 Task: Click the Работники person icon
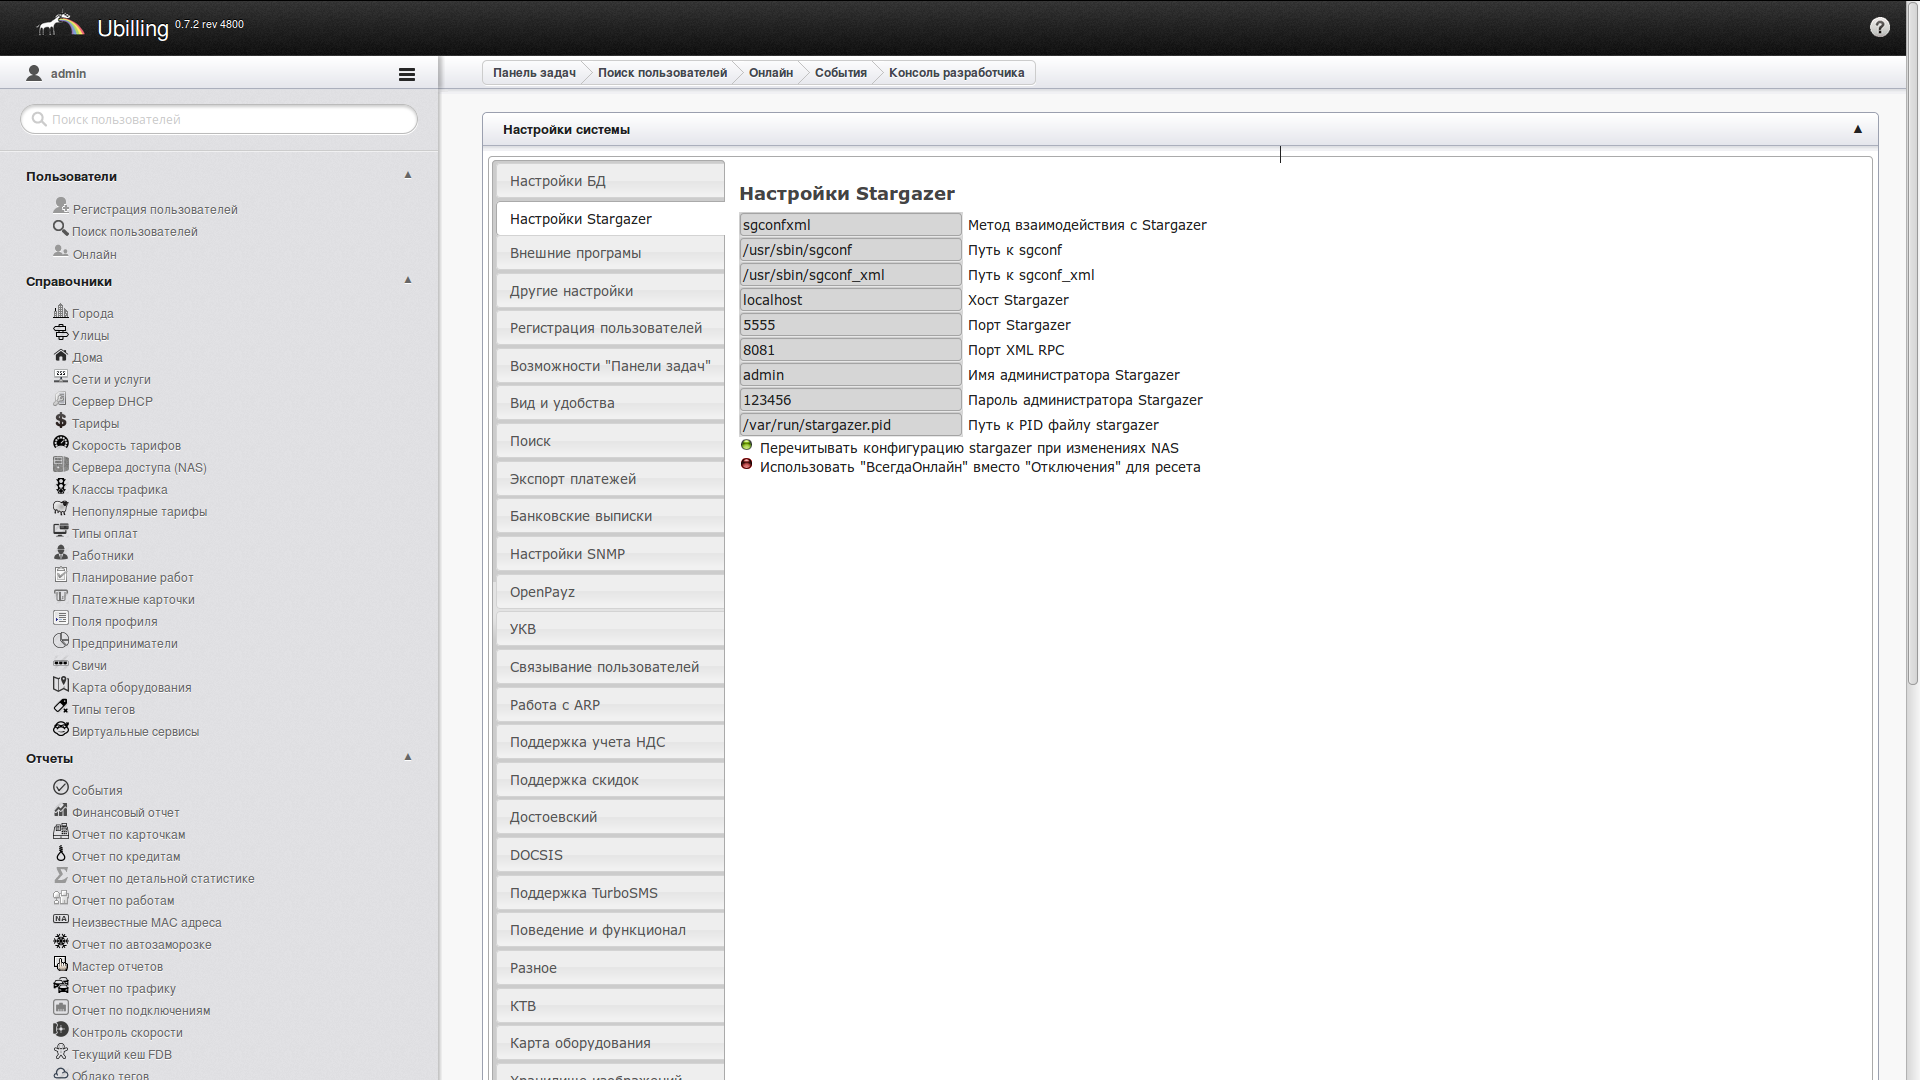pyautogui.click(x=61, y=552)
